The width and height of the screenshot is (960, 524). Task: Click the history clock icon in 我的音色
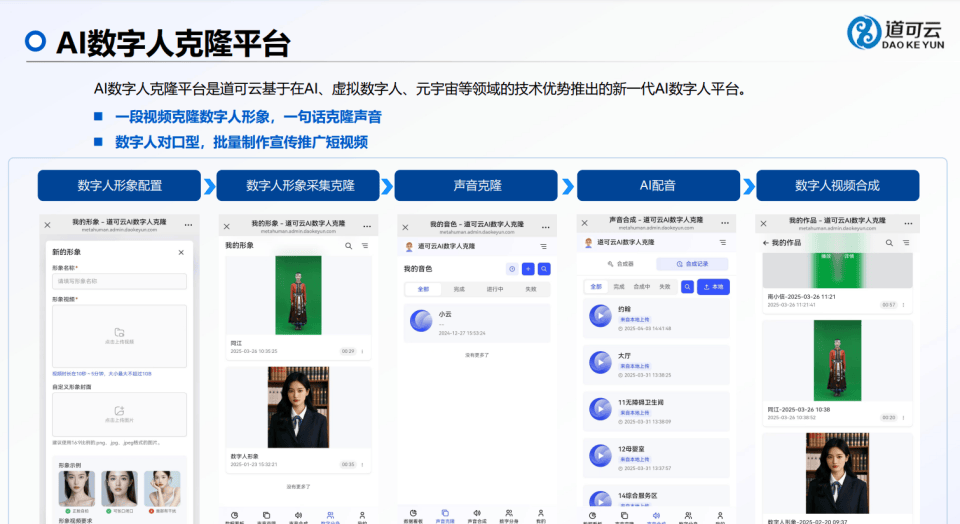click(x=512, y=269)
